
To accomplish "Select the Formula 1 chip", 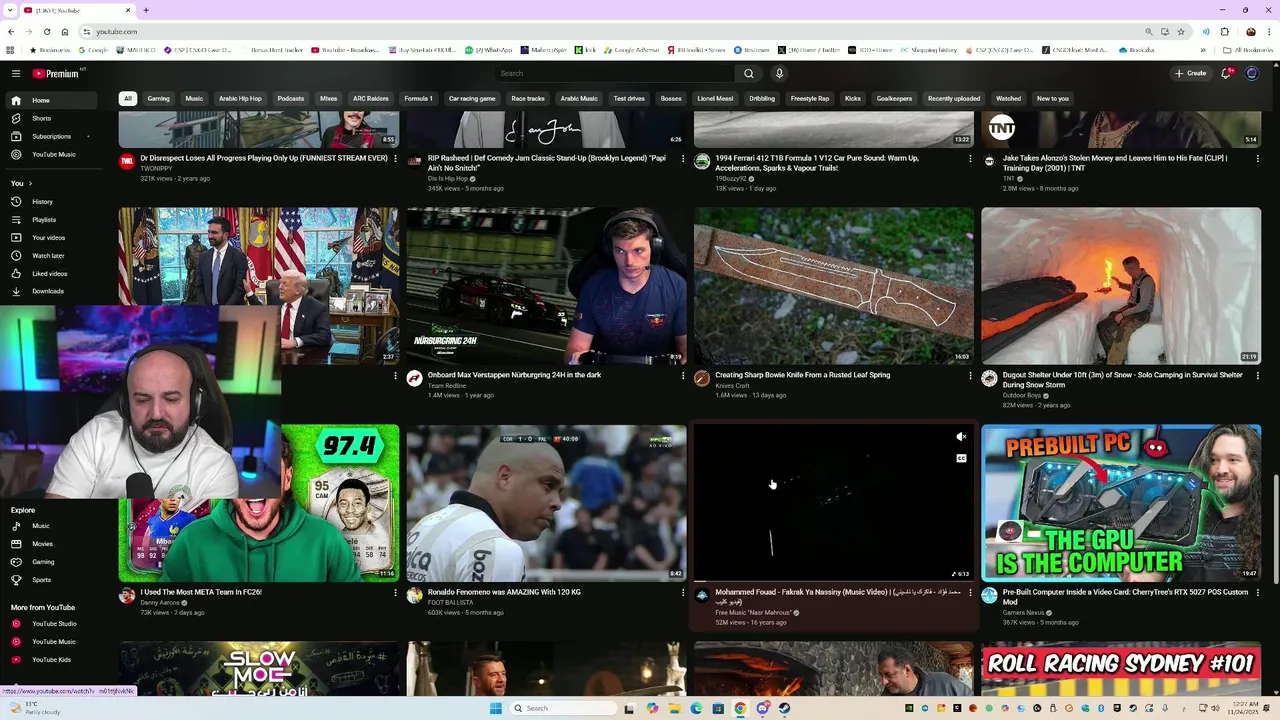I will click(x=418, y=99).
